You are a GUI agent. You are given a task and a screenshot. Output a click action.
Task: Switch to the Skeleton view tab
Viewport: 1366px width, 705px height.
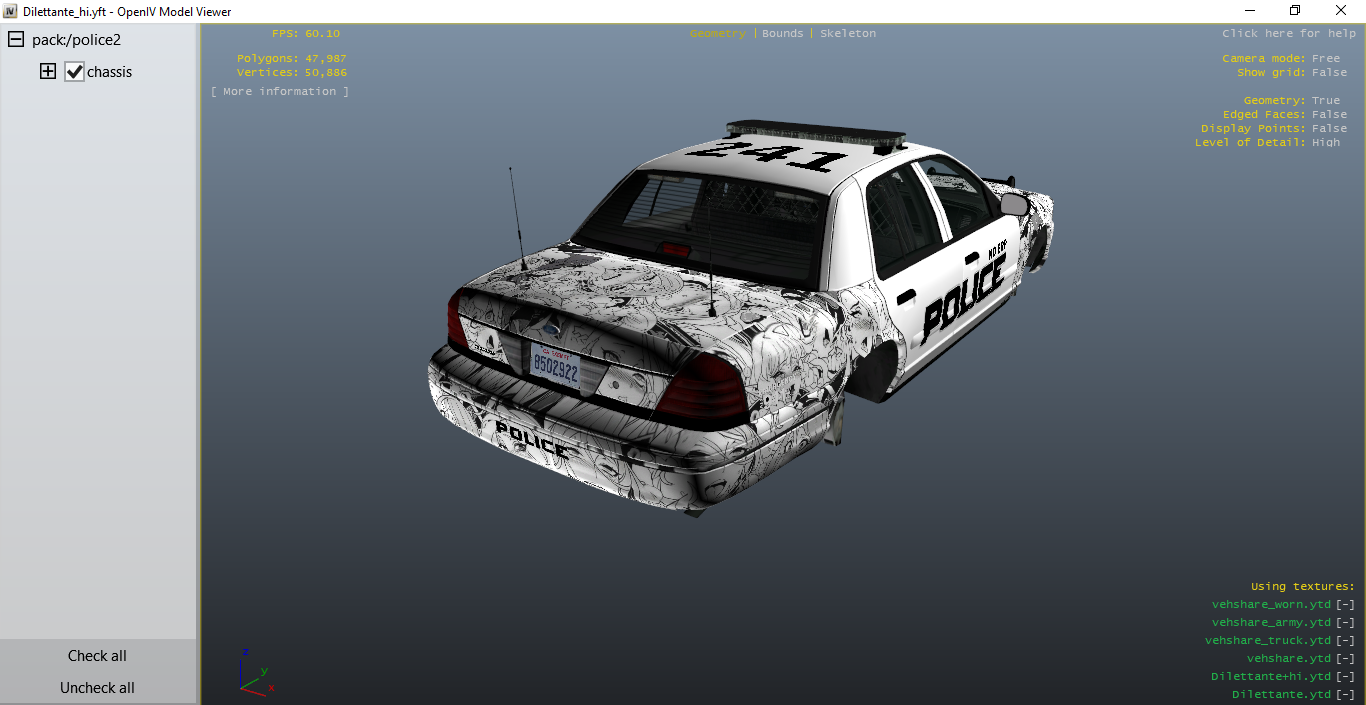[x=847, y=34]
